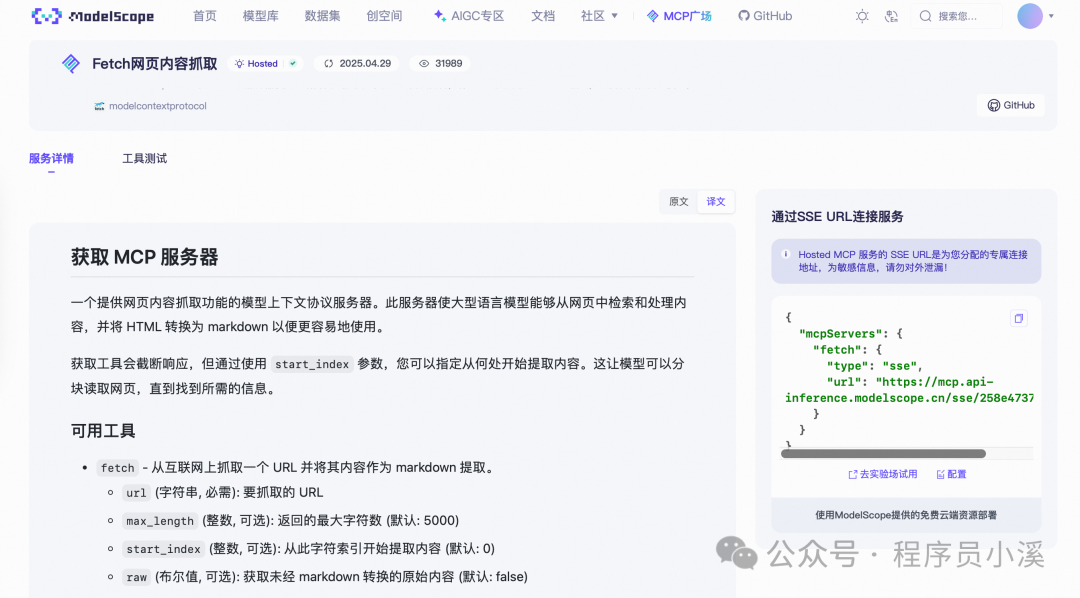The width and height of the screenshot is (1080, 598).
Task: Show the 原文 original text
Action: tap(678, 201)
